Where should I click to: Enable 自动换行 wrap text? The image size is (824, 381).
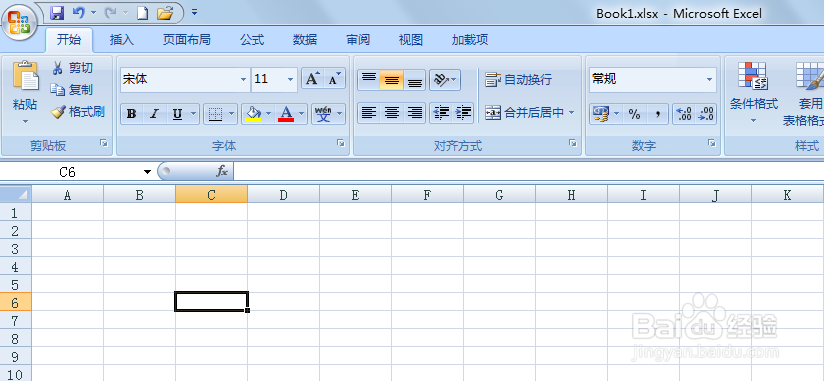coord(518,80)
